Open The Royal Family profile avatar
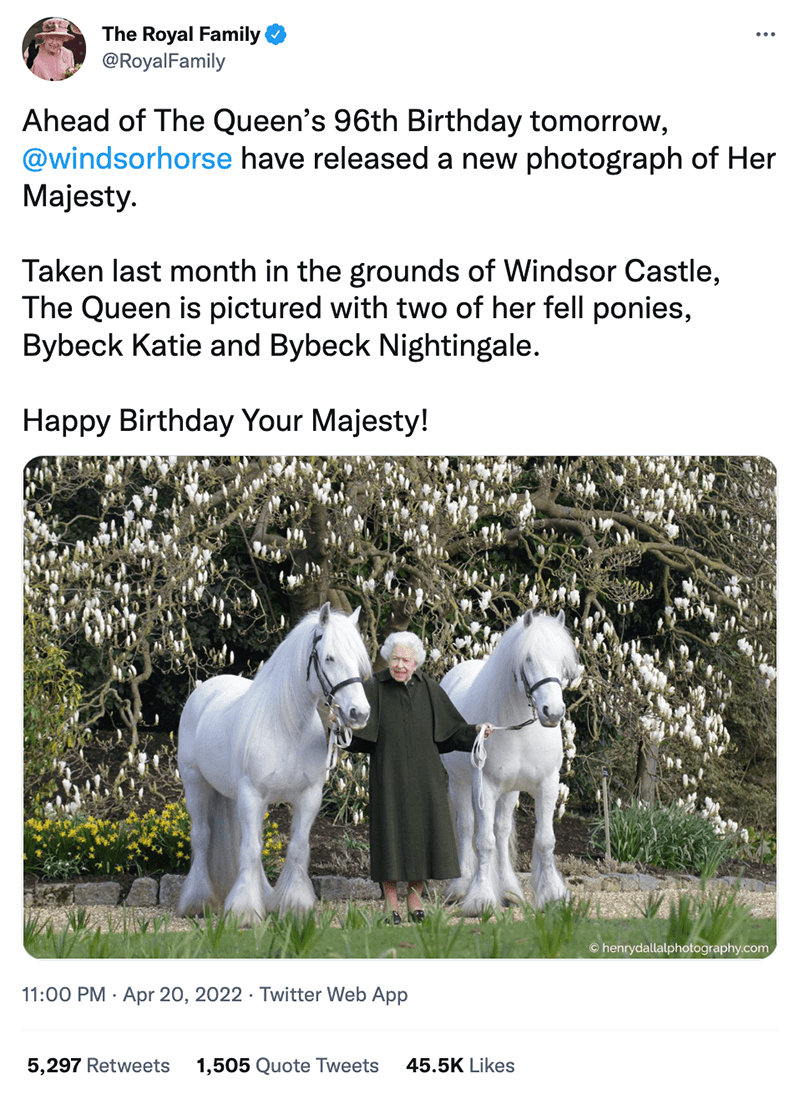 54,48
